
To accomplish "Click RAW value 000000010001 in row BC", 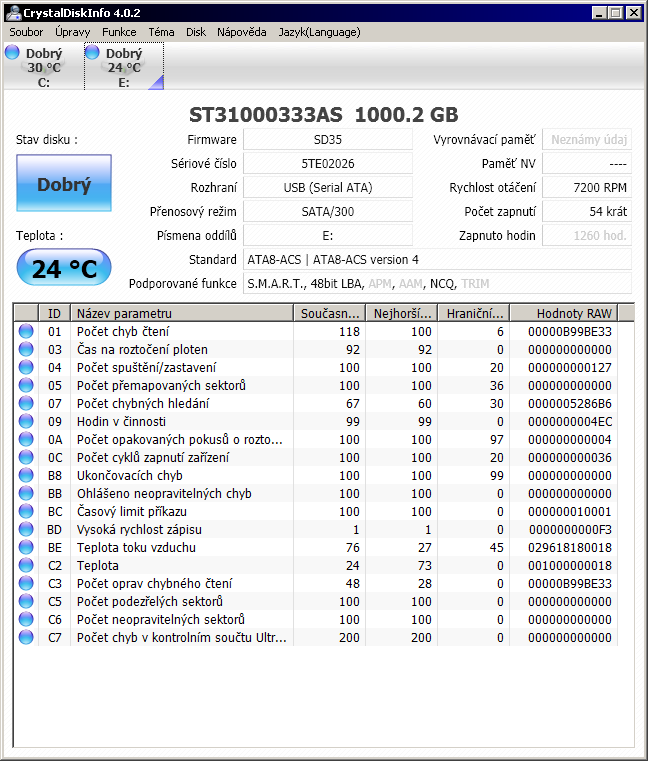I will [570, 512].
